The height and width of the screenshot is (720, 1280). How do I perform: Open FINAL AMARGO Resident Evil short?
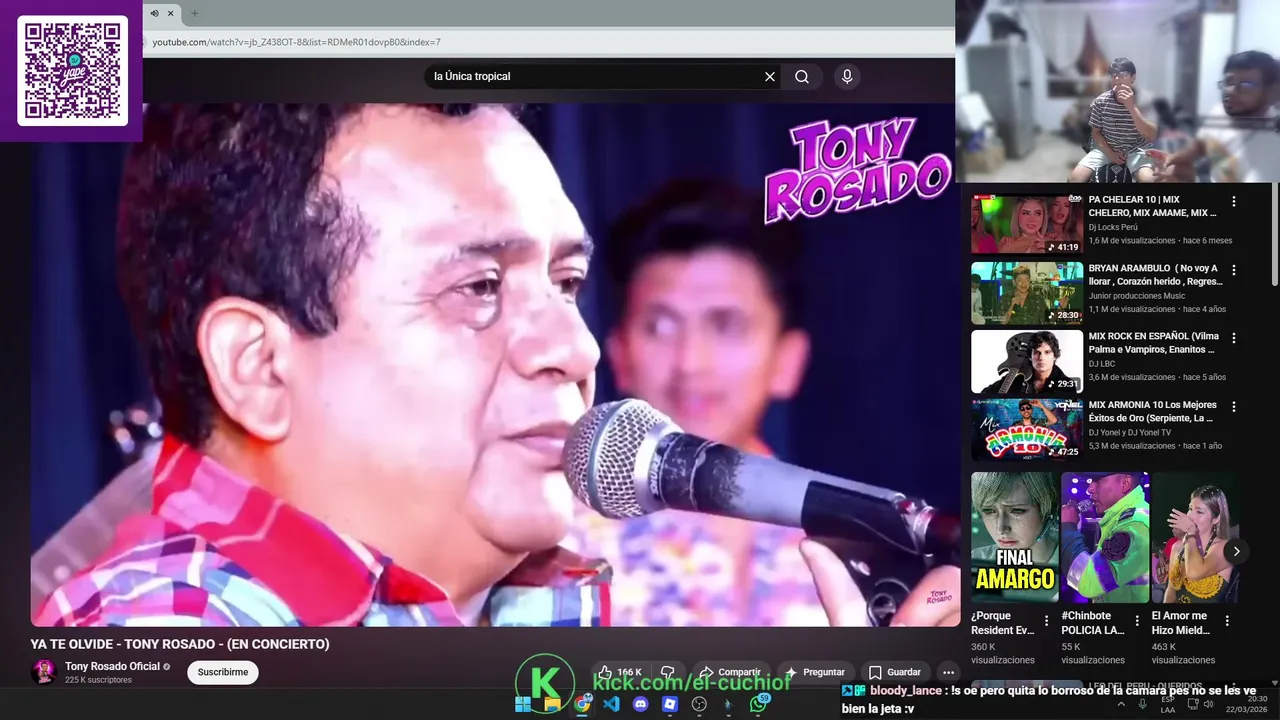[x=1014, y=537]
